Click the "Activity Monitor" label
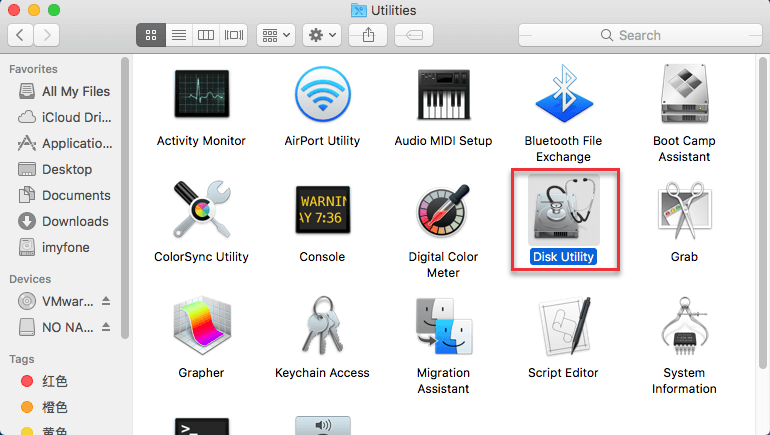 [201, 141]
